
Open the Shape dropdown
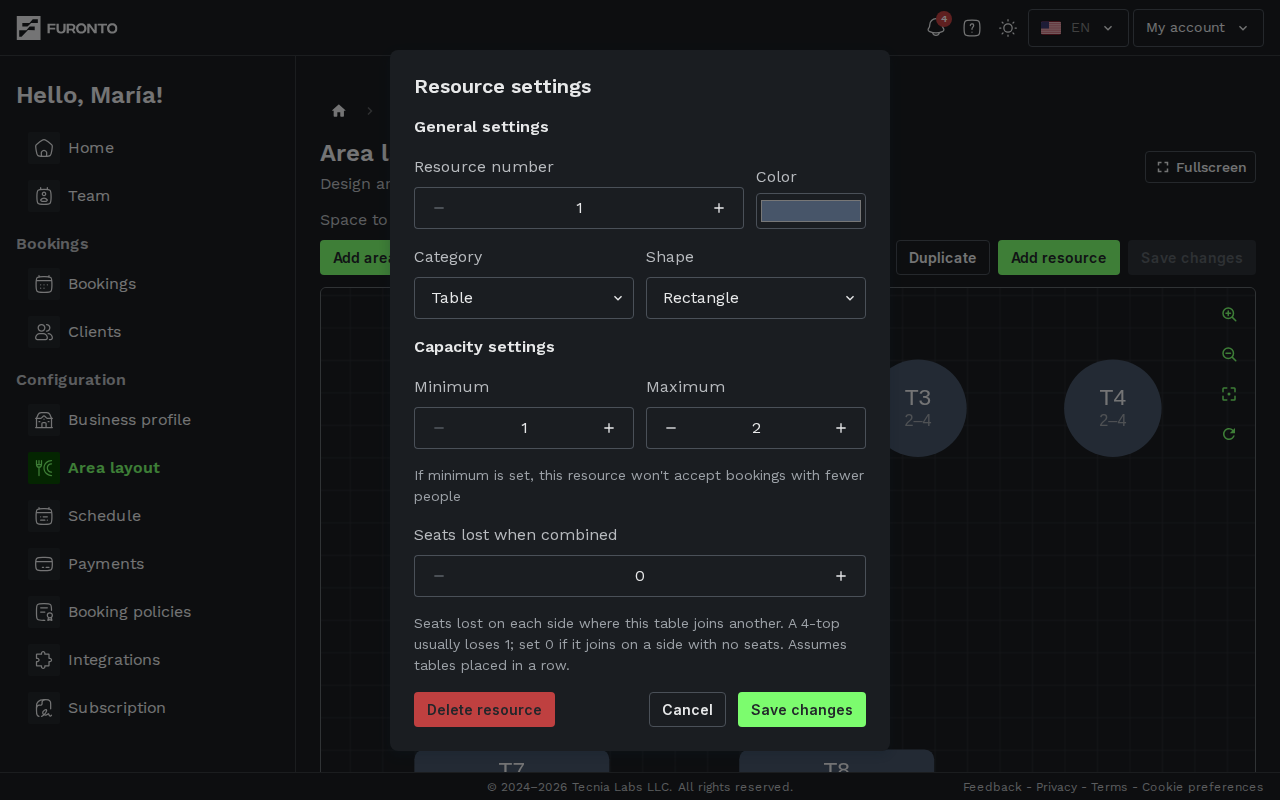(x=756, y=298)
